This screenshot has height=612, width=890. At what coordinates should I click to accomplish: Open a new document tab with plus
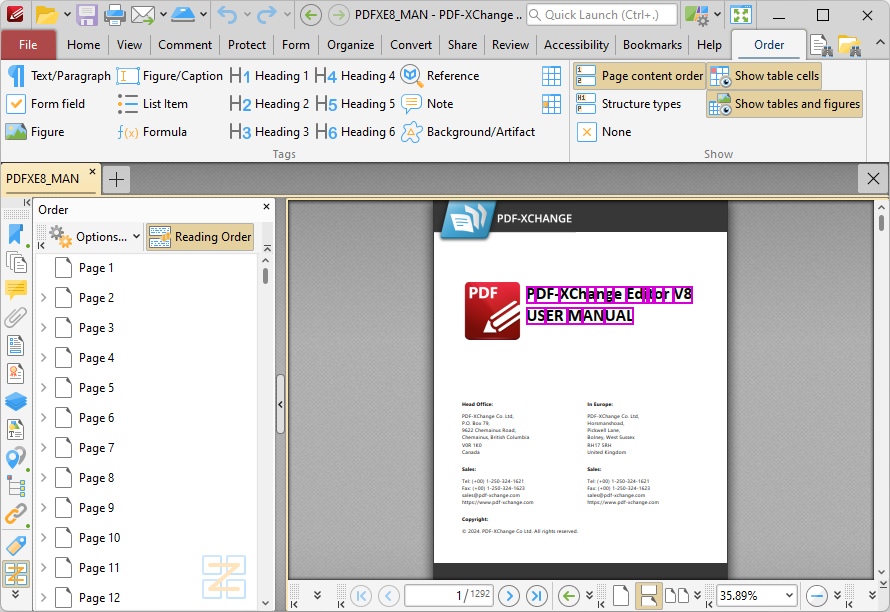click(x=116, y=180)
